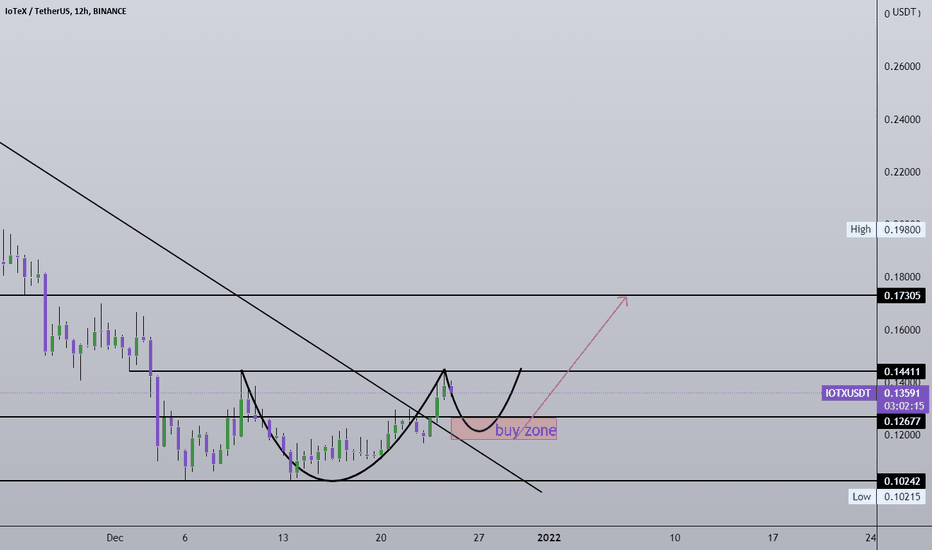Select the 0.14411 price label

pyautogui.click(x=901, y=372)
